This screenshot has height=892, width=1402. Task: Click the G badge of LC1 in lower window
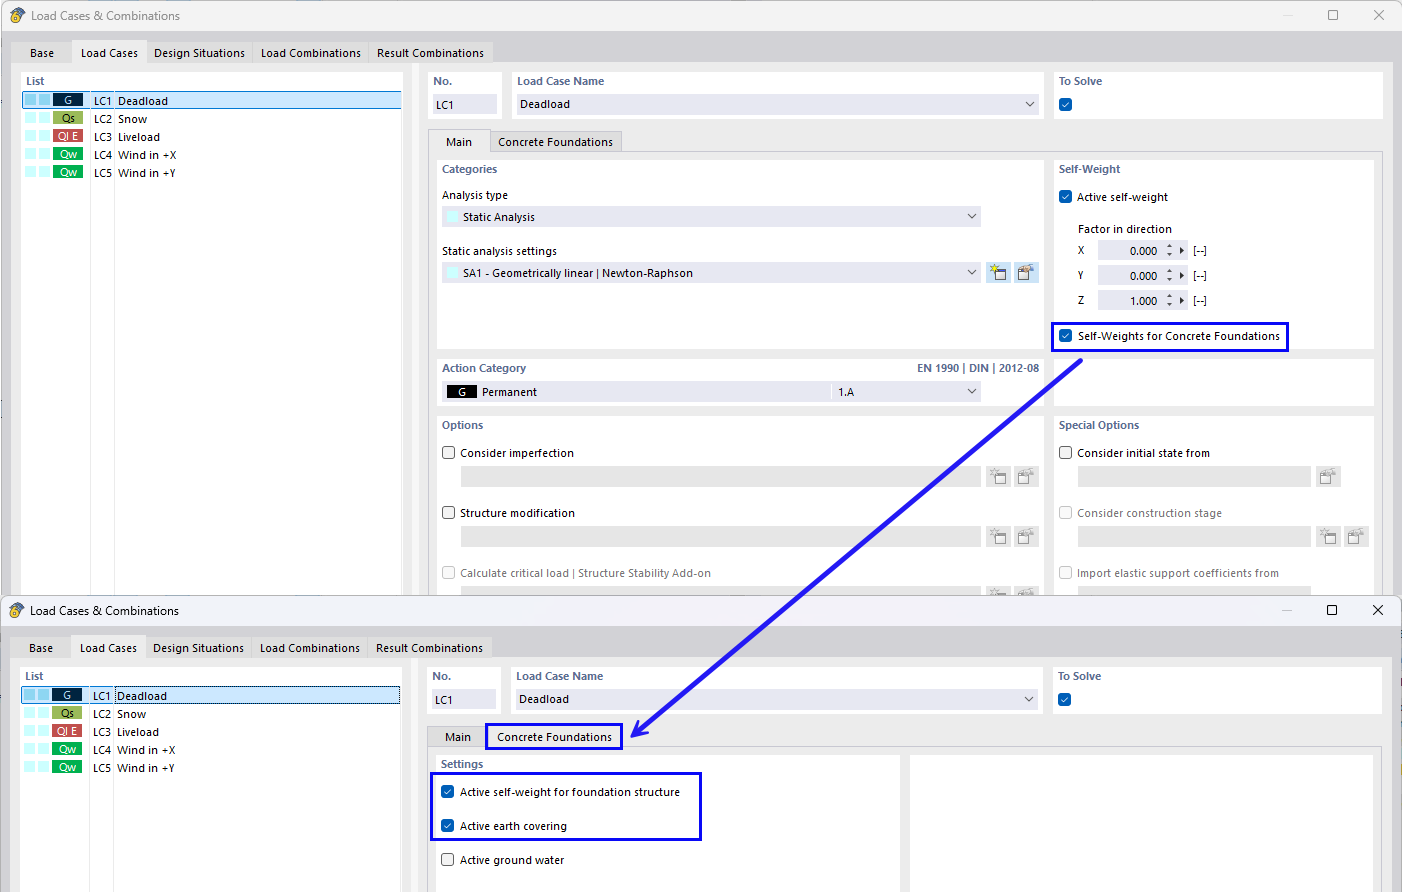pyautogui.click(x=67, y=696)
